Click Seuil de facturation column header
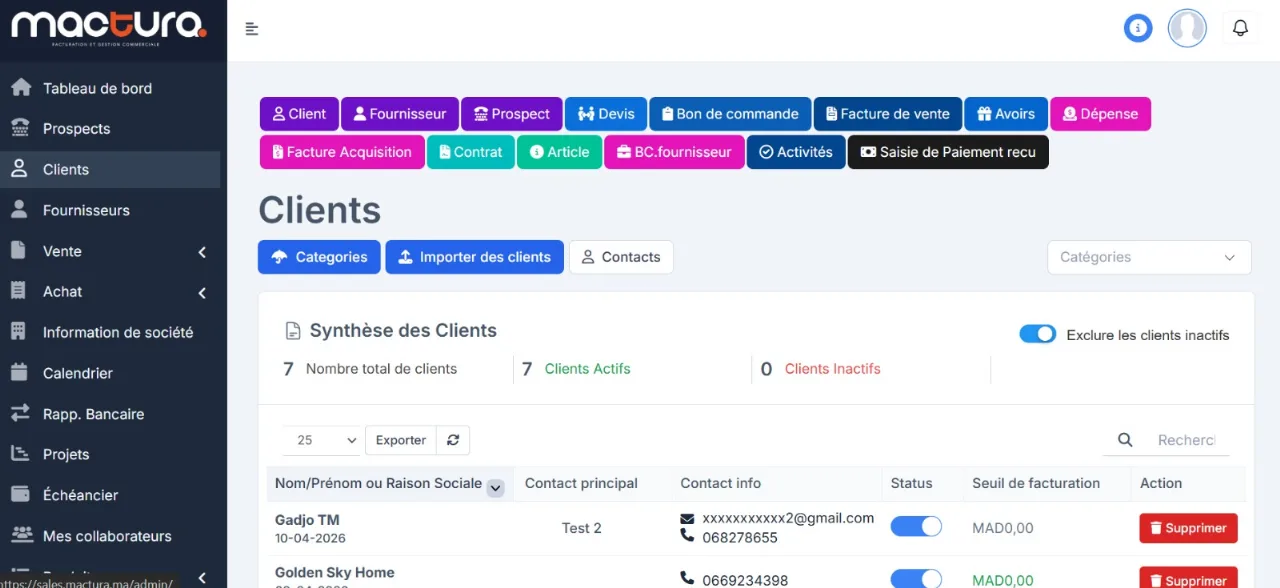The height and width of the screenshot is (588, 1280). click(1036, 483)
